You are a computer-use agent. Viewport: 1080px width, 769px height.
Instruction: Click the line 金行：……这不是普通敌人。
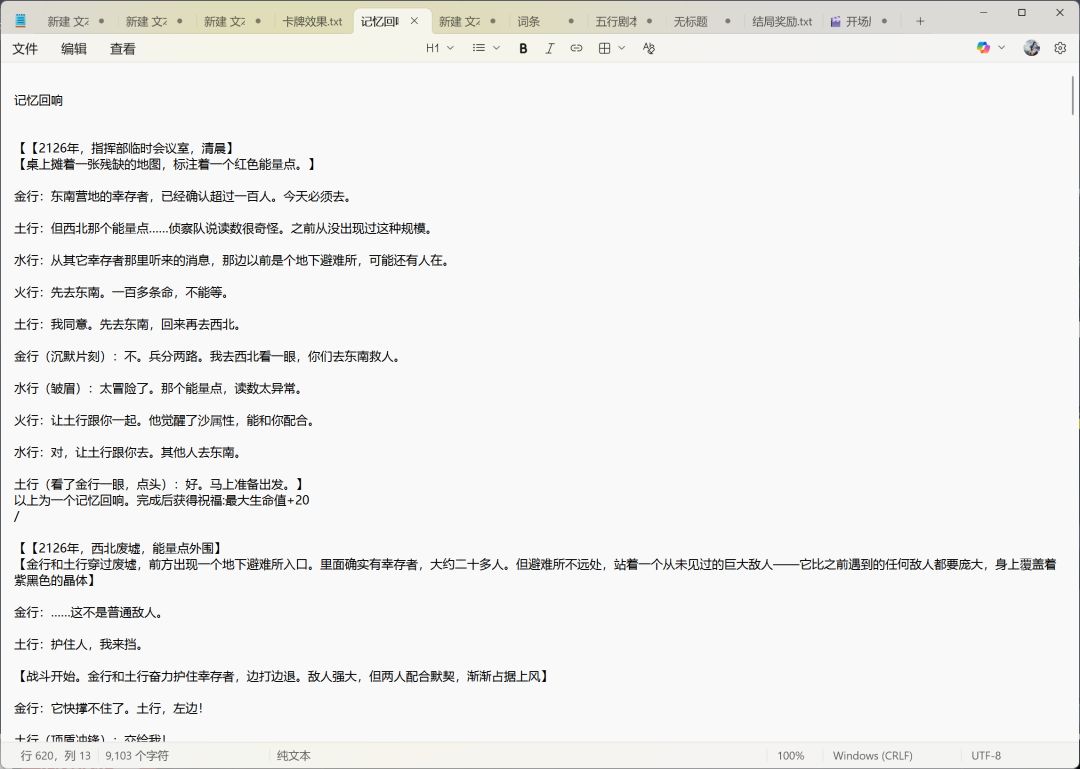89,613
